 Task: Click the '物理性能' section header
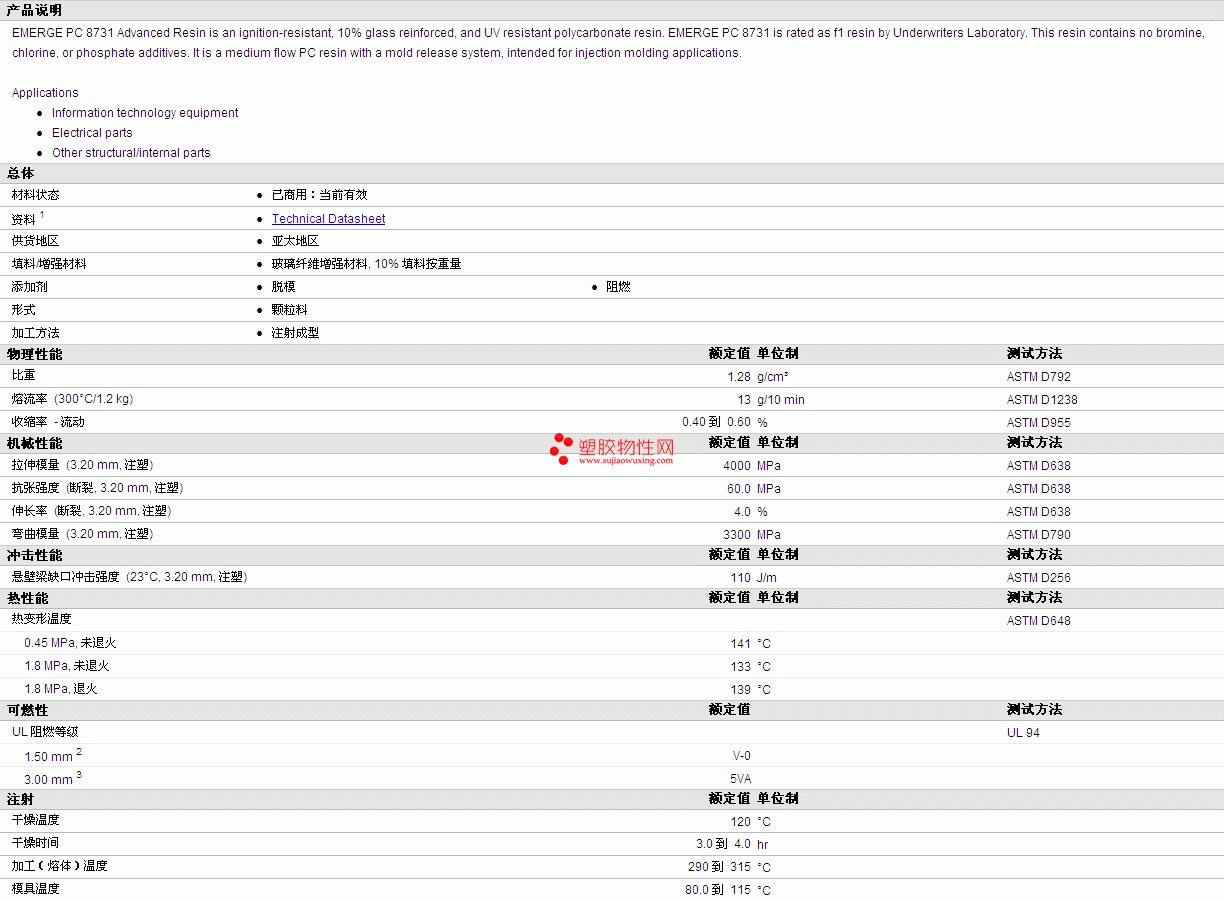point(34,354)
